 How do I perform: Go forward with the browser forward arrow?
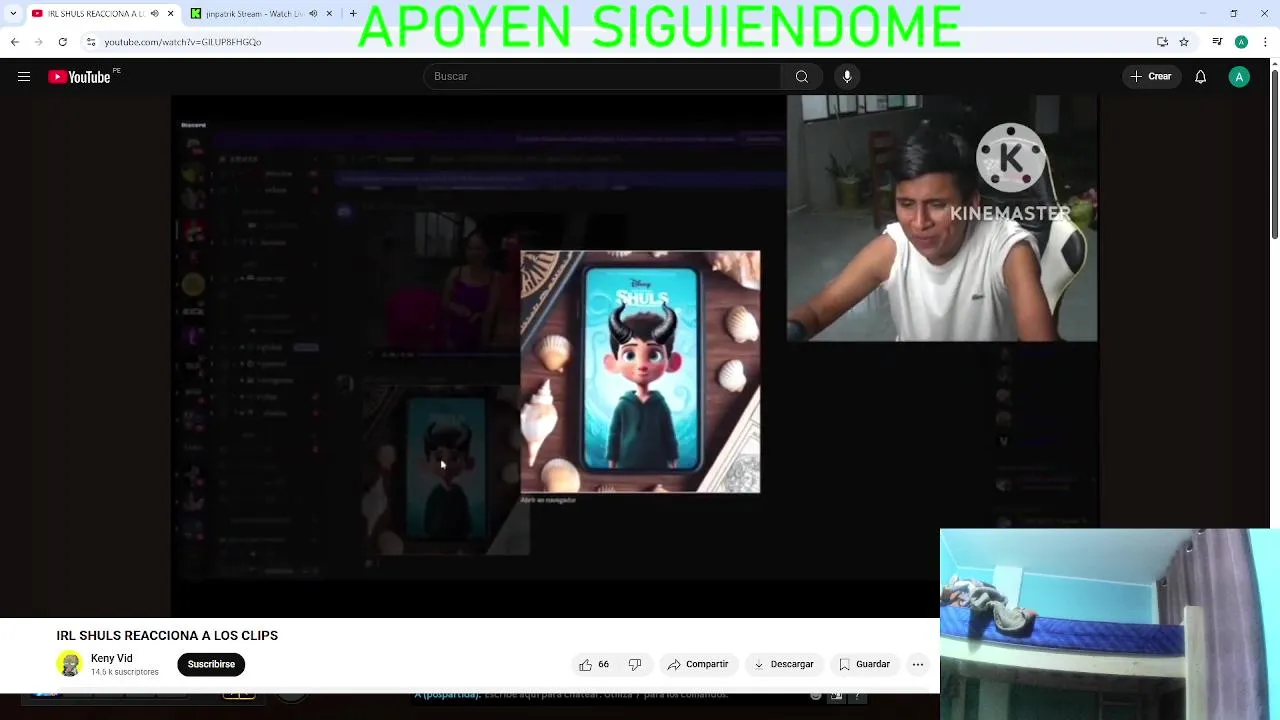38,42
